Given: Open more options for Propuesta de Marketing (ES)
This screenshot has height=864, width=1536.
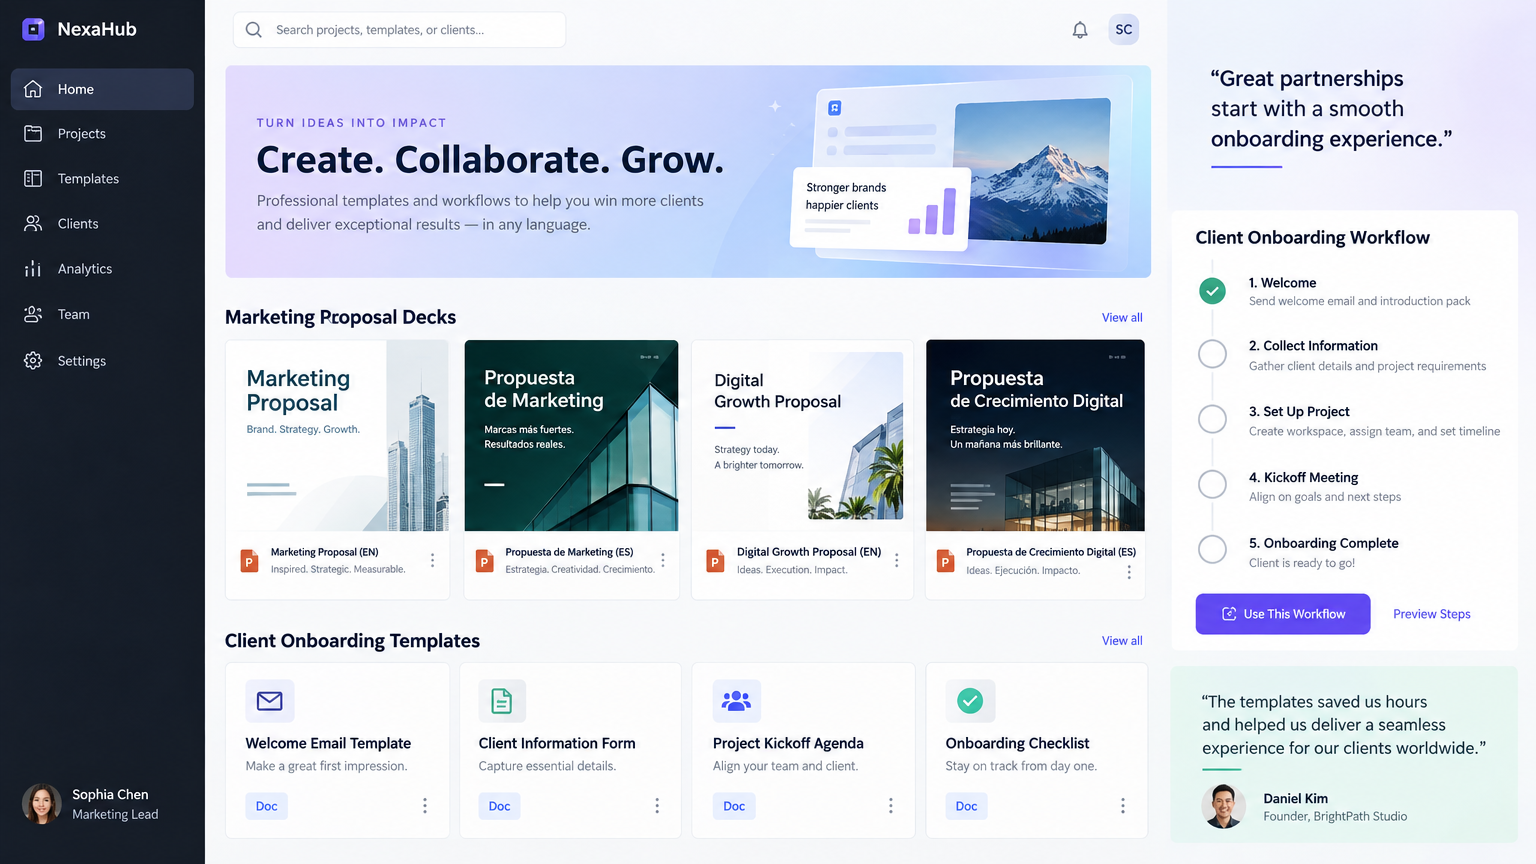Looking at the screenshot, I should (662, 561).
